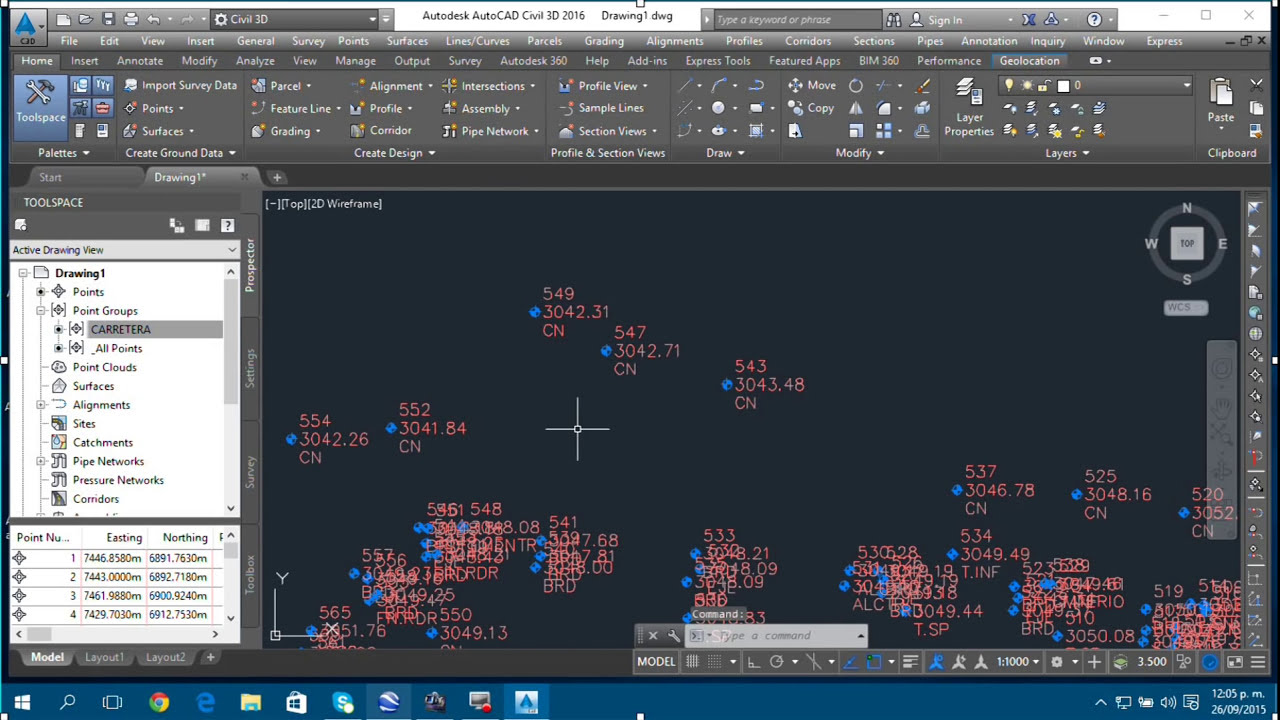
Task: Click the Sample Lines button
Action: 602,108
